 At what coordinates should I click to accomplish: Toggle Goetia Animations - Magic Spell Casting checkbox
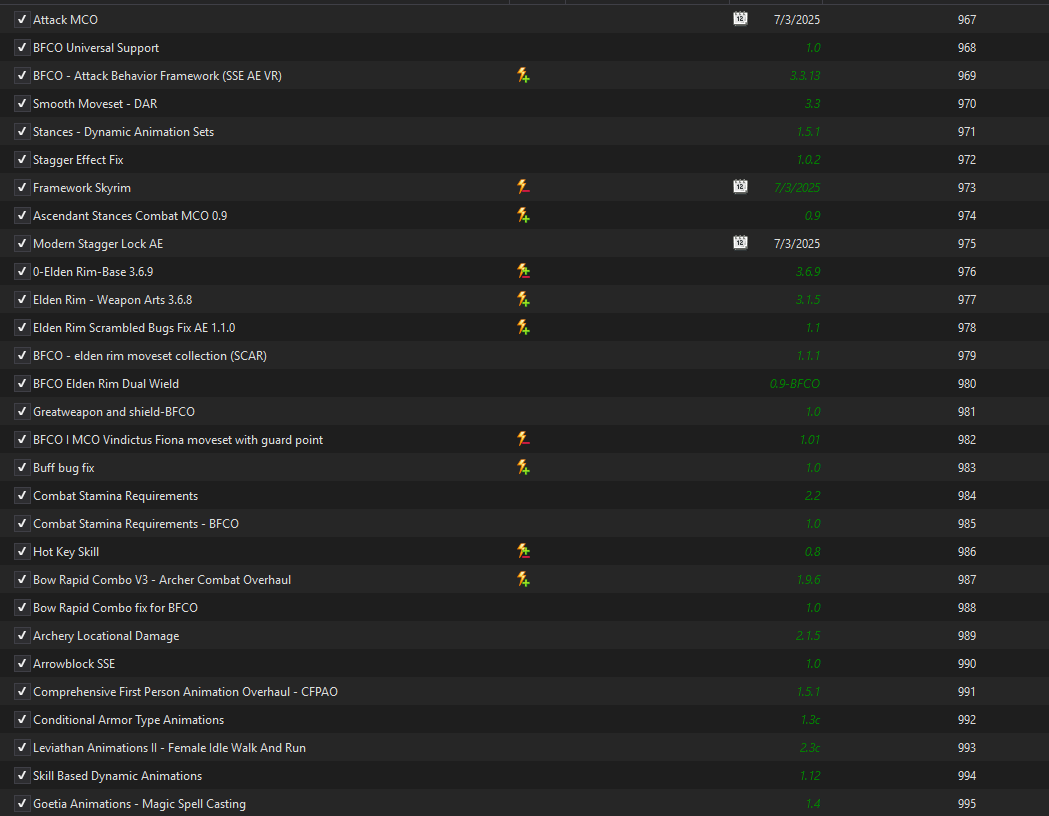coord(22,804)
